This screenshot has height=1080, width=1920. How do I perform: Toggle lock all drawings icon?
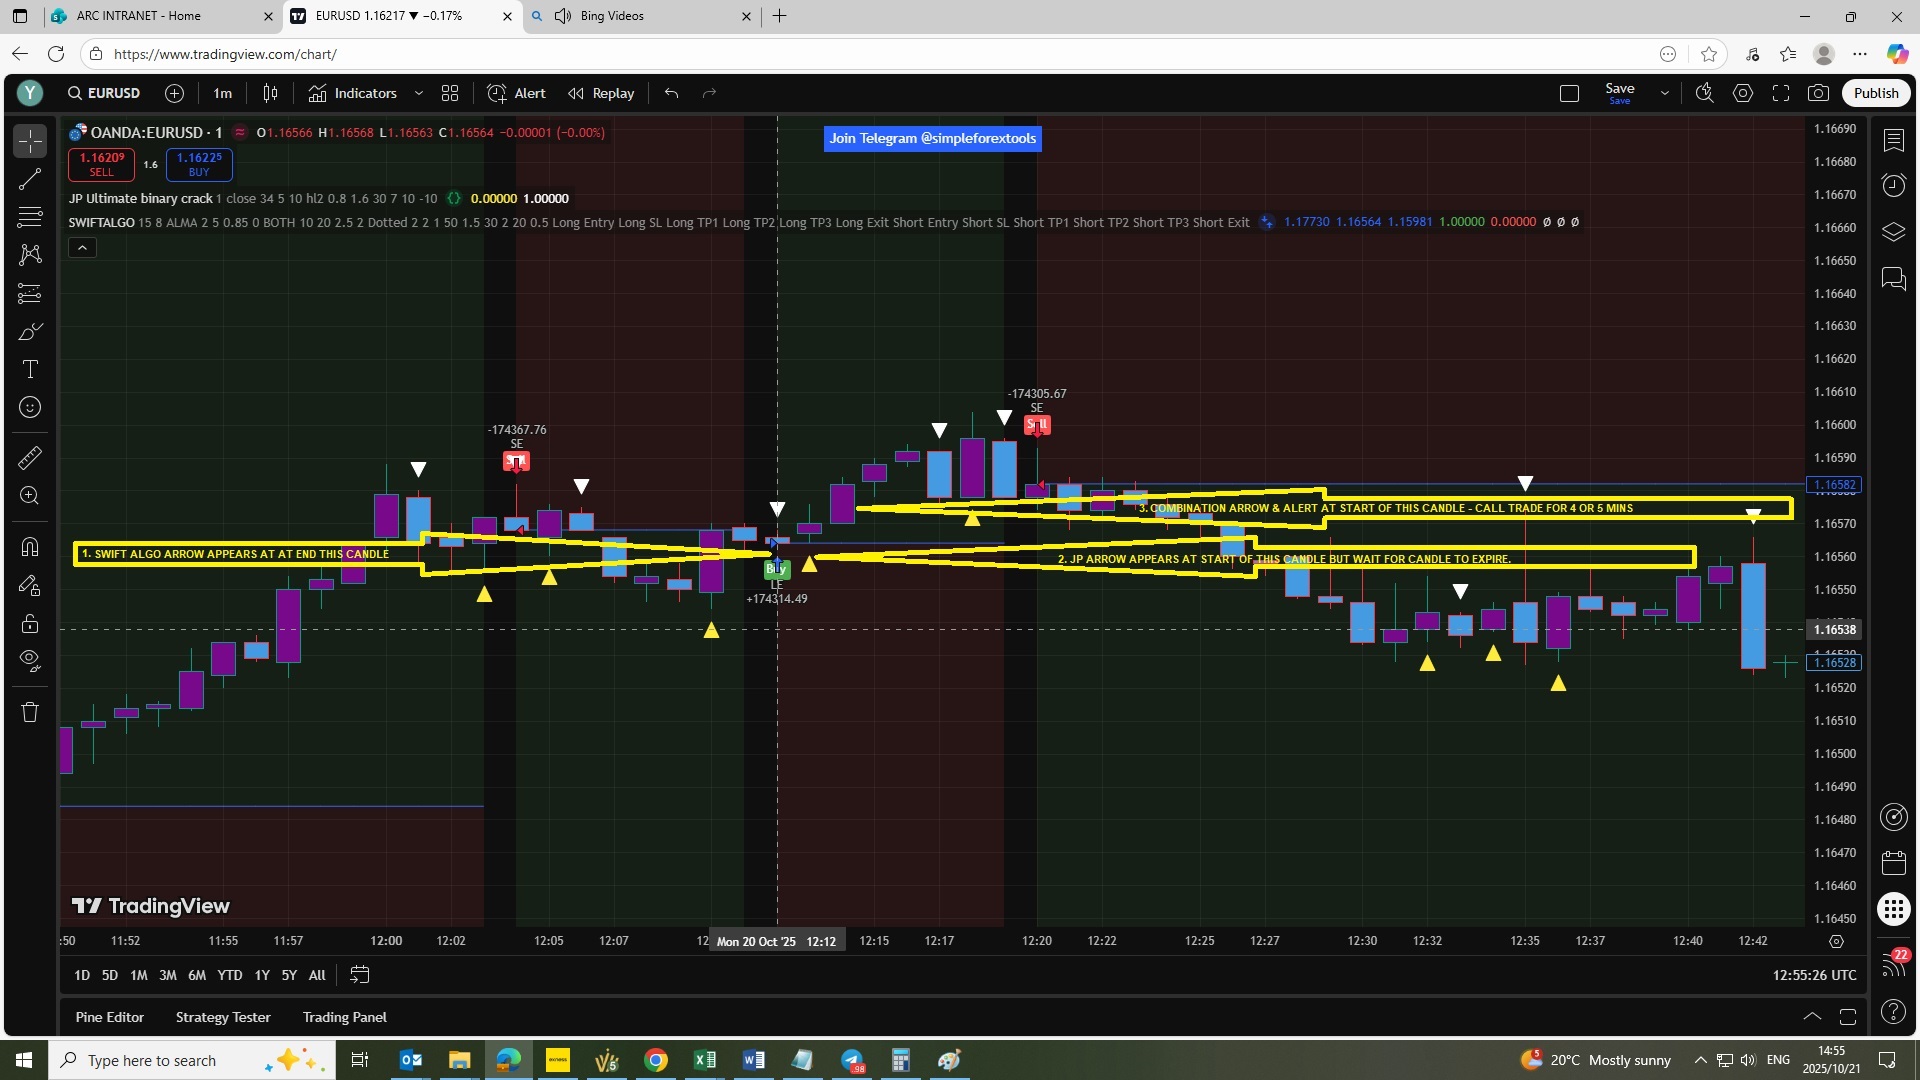(x=30, y=624)
